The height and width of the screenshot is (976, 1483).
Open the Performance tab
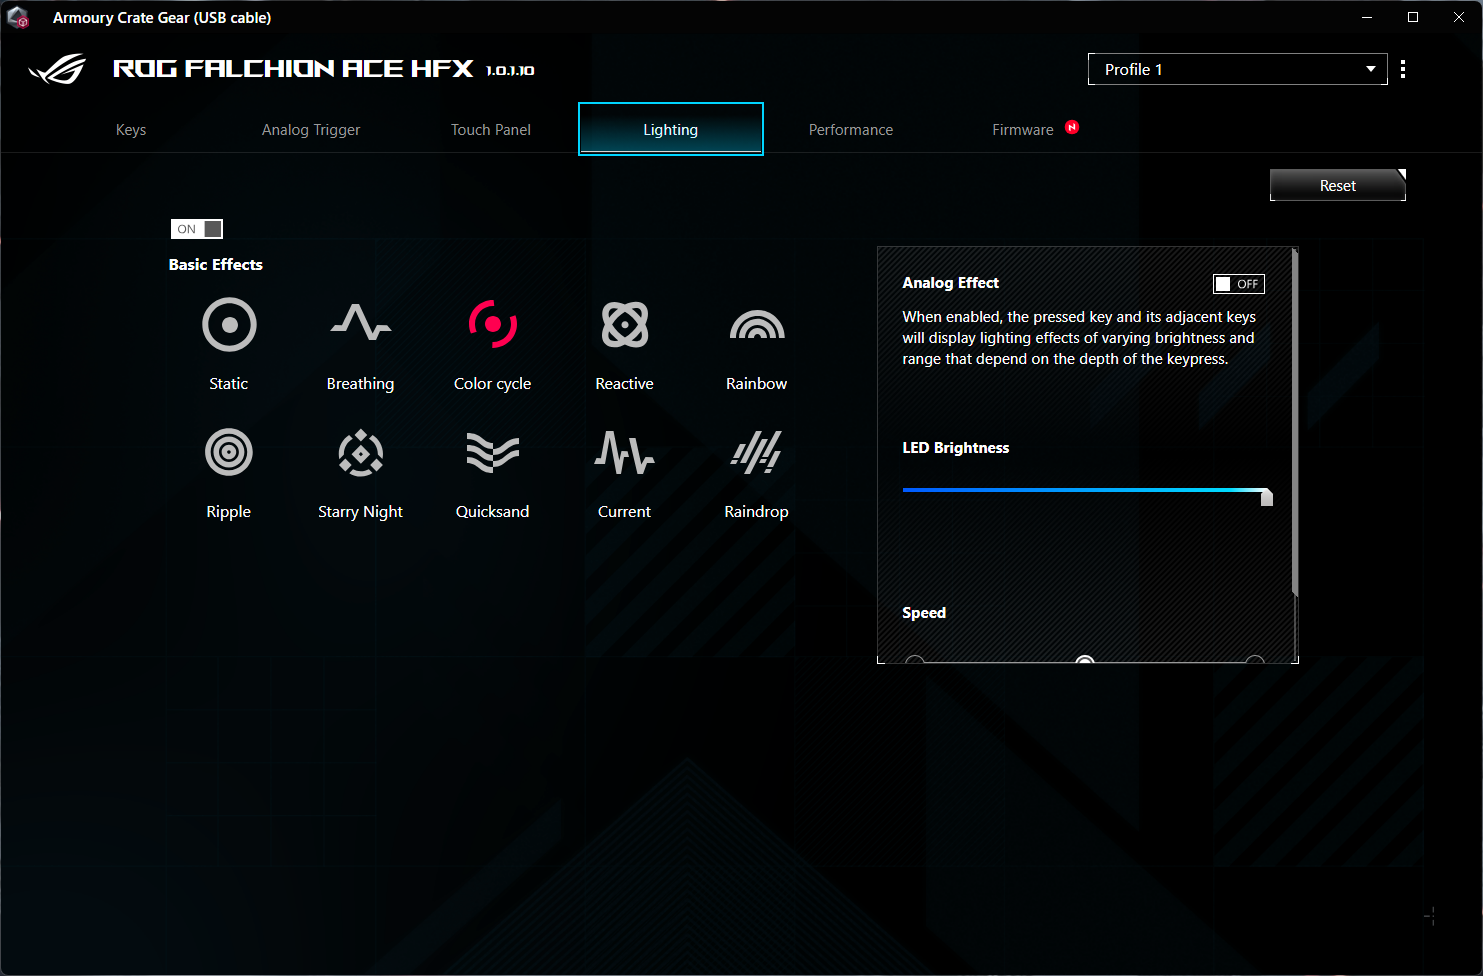pyautogui.click(x=851, y=130)
